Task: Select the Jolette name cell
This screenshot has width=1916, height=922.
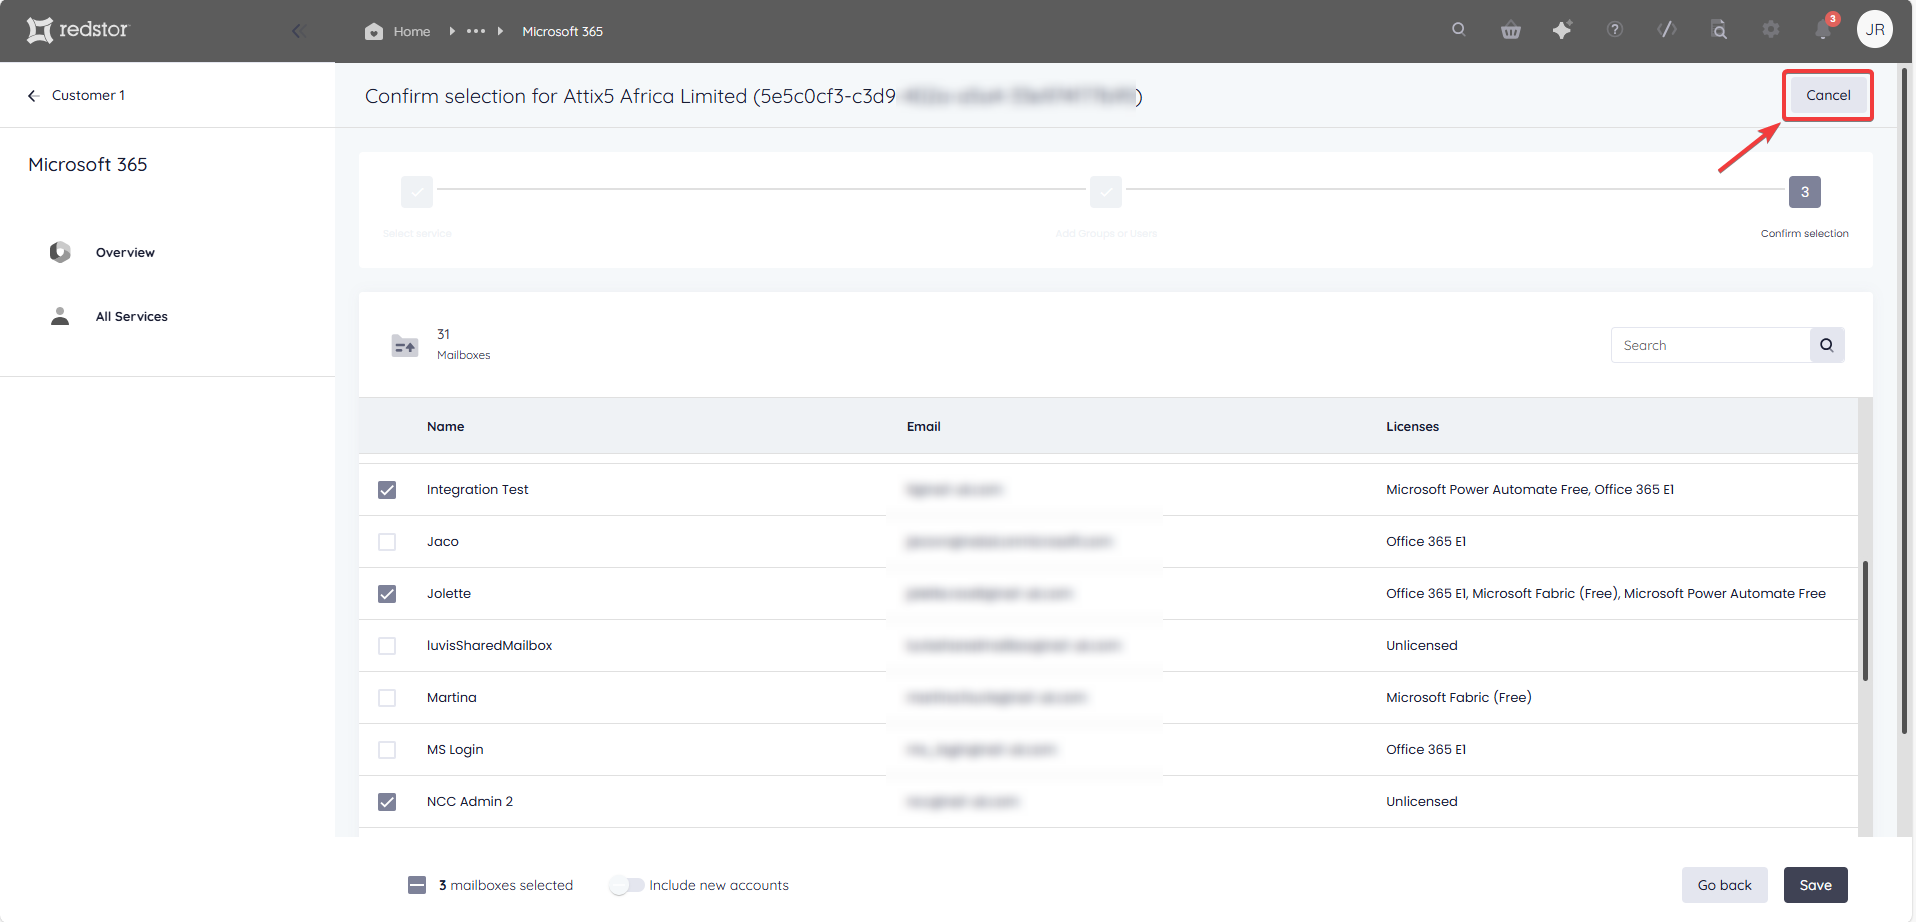Action: coord(448,593)
